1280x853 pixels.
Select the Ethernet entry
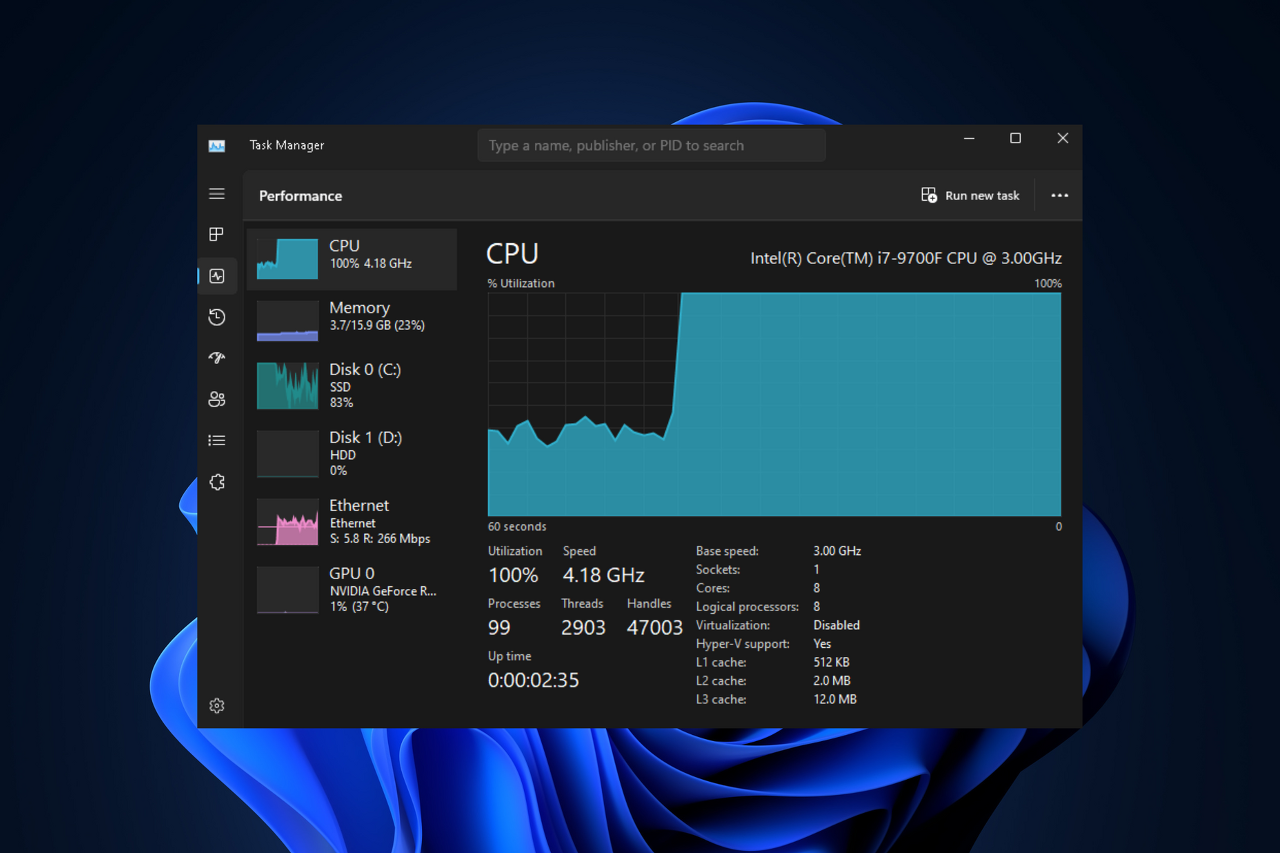(352, 521)
